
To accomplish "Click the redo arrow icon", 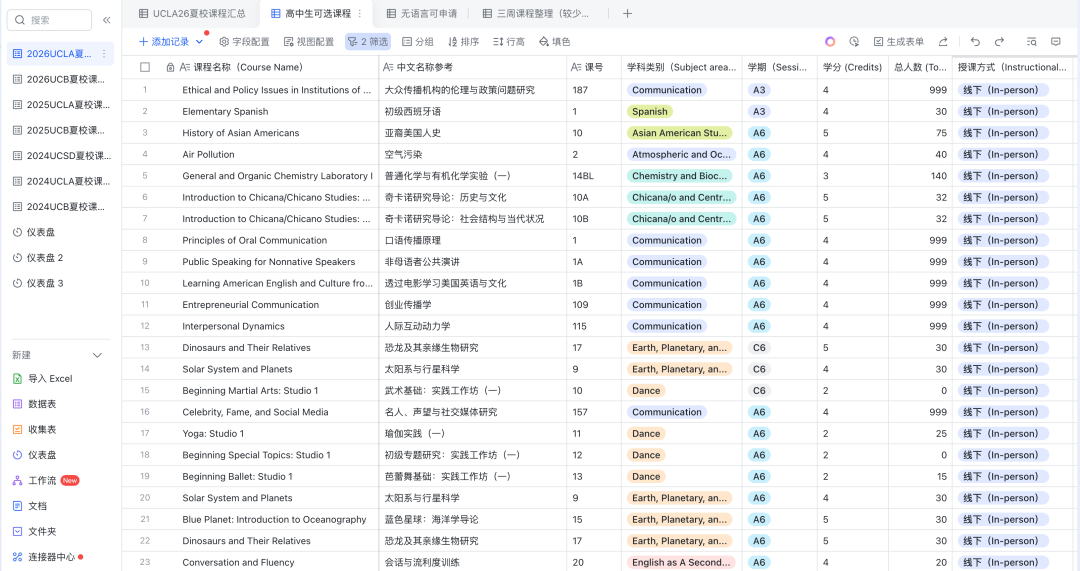I will point(999,42).
